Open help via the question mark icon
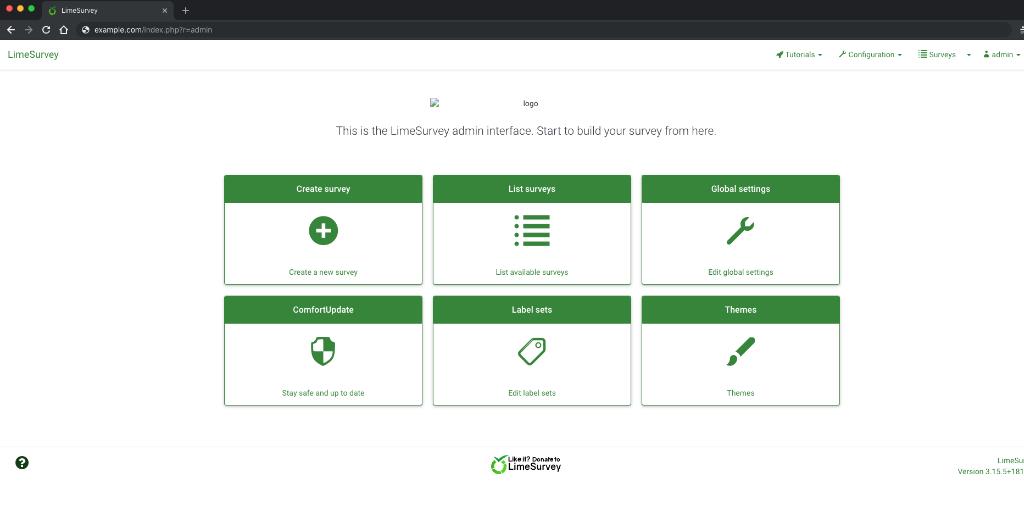The height and width of the screenshot is (512, 1024). tap(22, 462)
